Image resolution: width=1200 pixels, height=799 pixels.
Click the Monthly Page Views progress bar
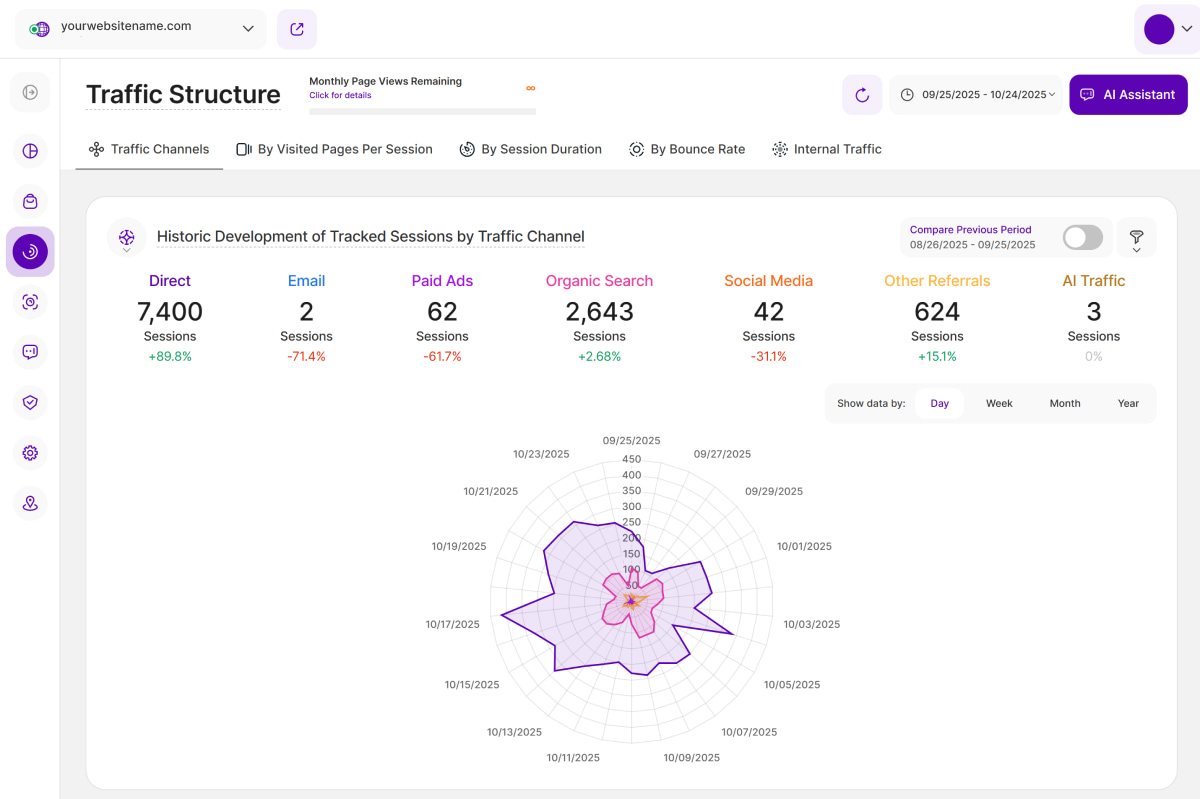point(422,112)
